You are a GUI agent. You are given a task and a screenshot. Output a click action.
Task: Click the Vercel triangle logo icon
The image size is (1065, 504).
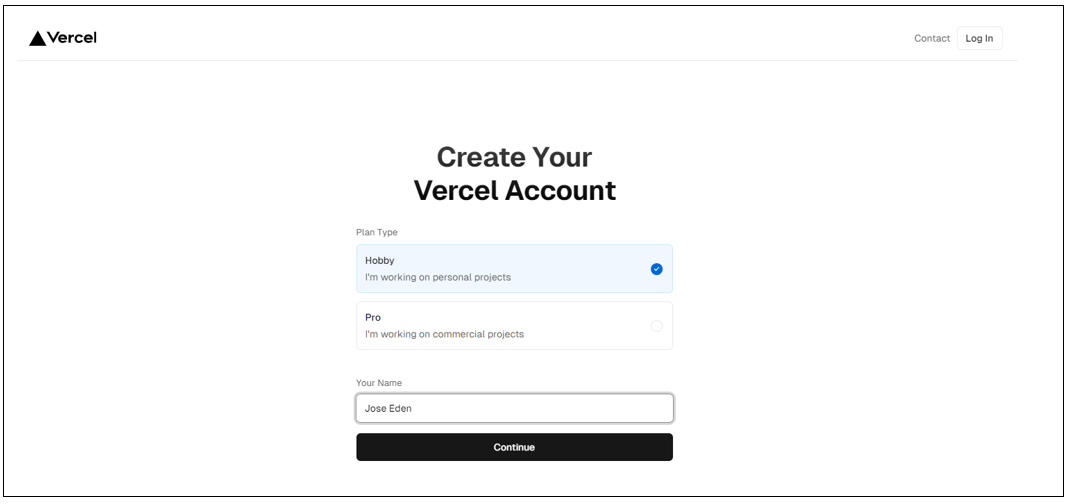[x=37, y=39]
